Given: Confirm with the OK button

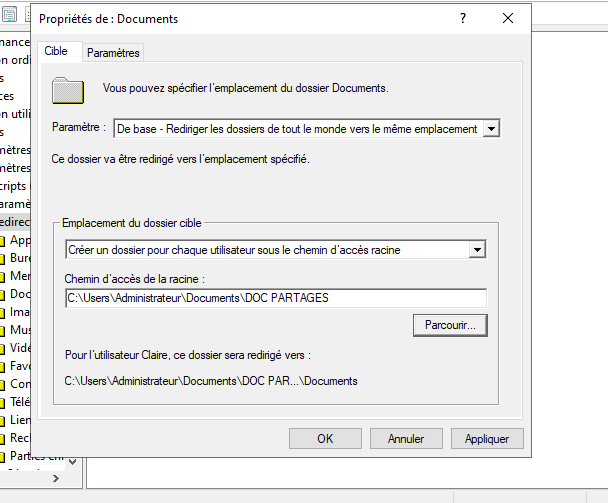Looking at the screenshot, I should click(x=325, y=438).
